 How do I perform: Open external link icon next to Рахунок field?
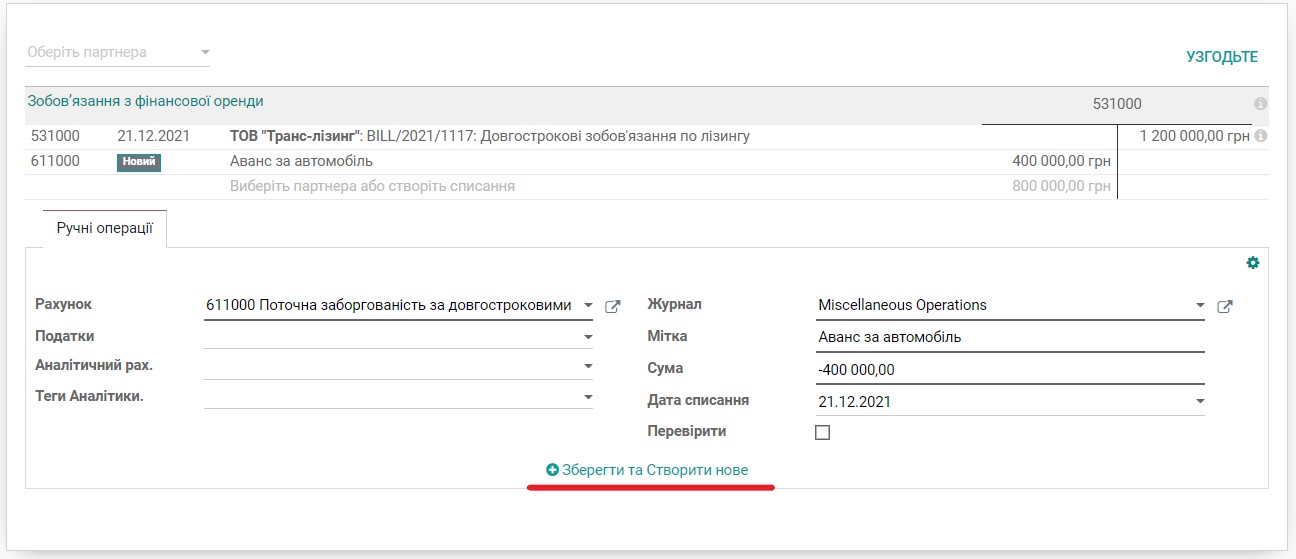click(613, 307)
